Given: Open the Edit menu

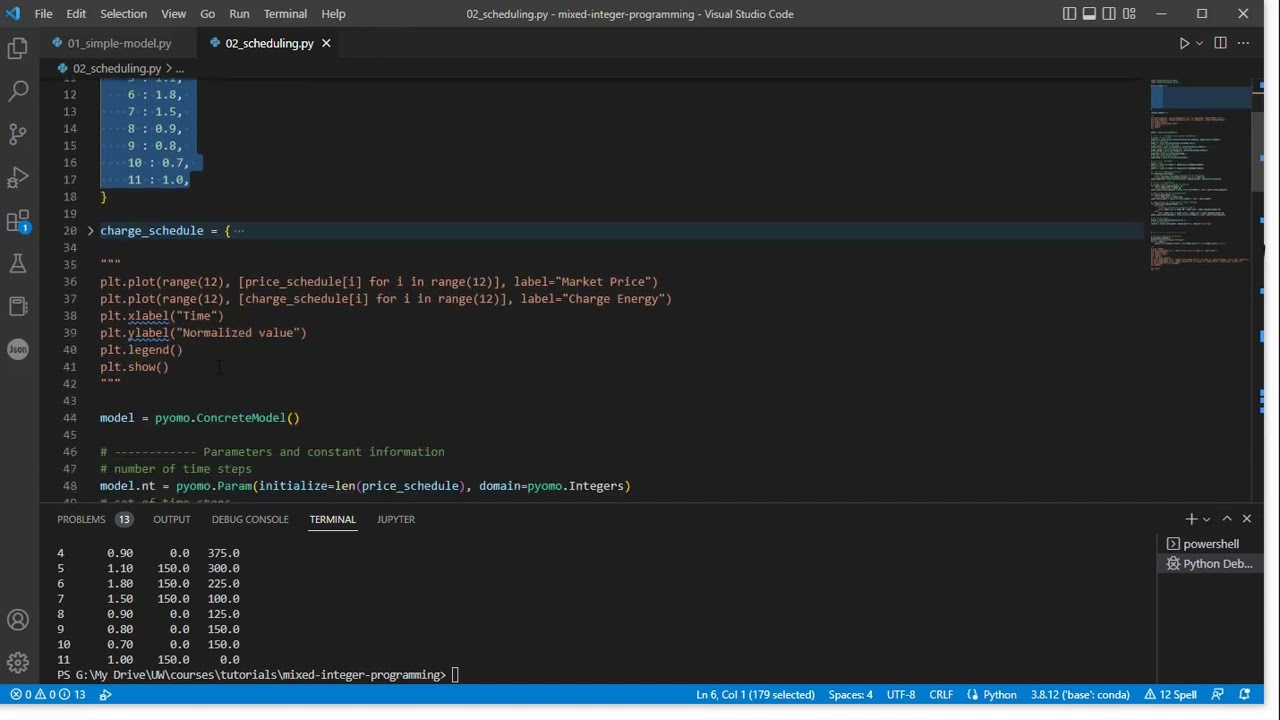Looking at the screenshot, I should pos(76,14).
